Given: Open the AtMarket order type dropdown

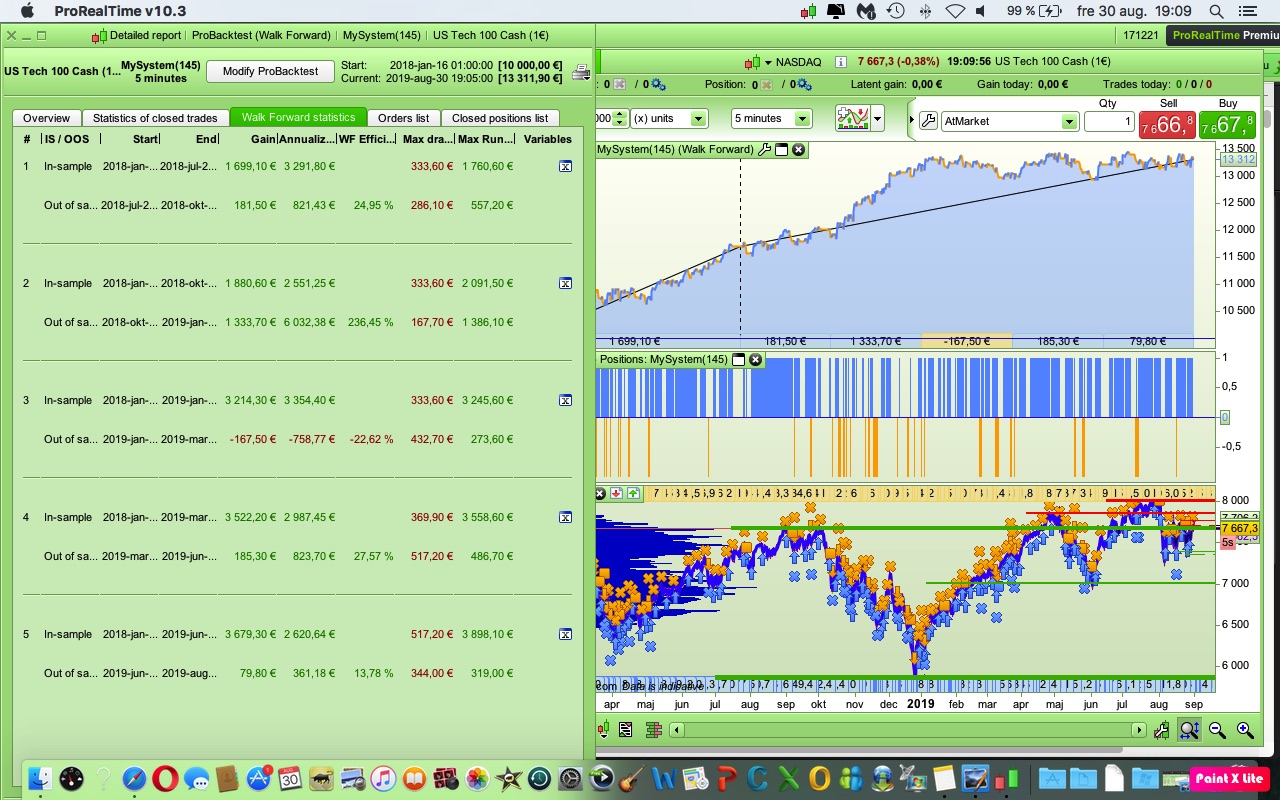Looking at the screenshot, I should [x=1068, y=121].
